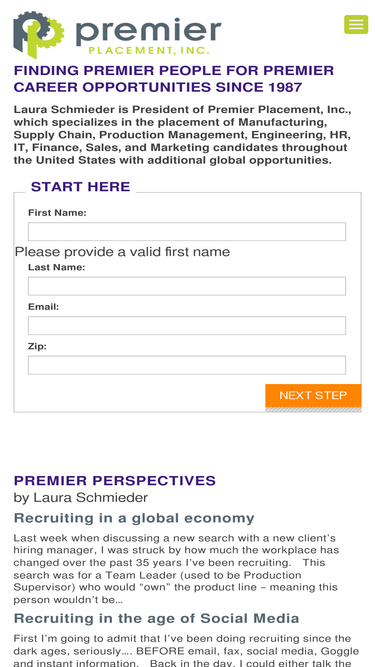Click the First Name label

click(x=57, y=213)
